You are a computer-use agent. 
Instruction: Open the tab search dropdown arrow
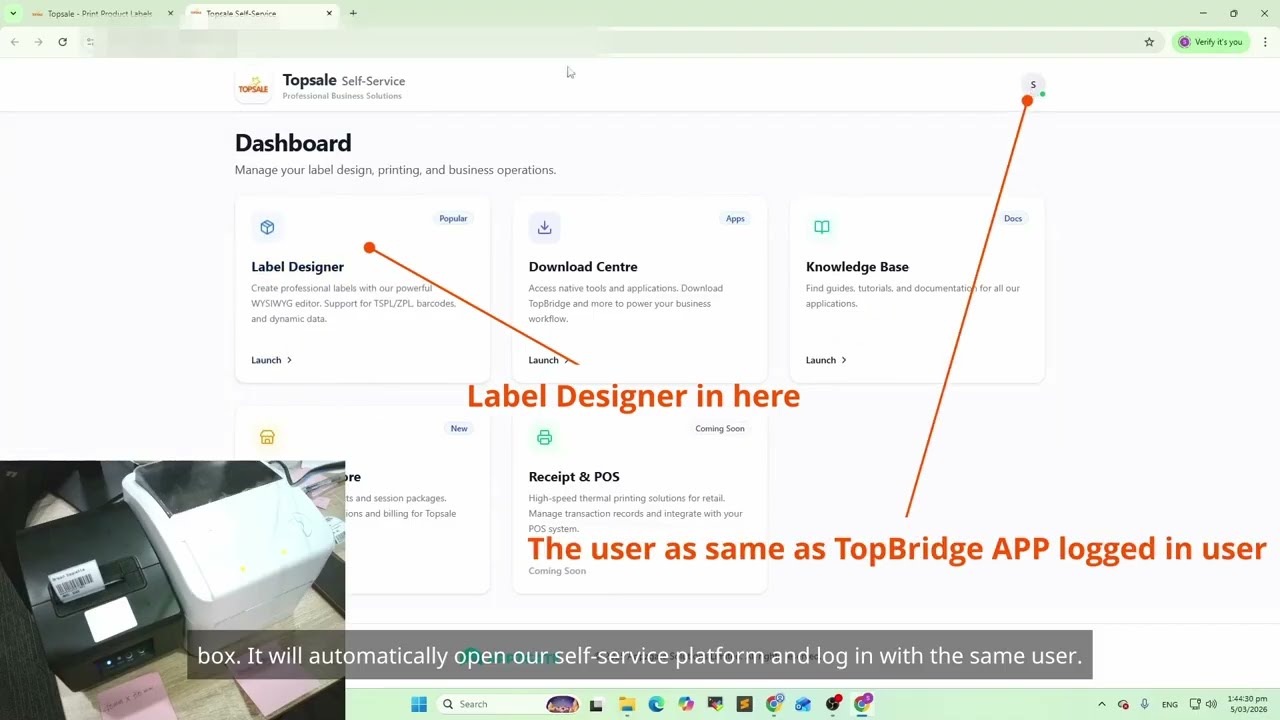13,13
